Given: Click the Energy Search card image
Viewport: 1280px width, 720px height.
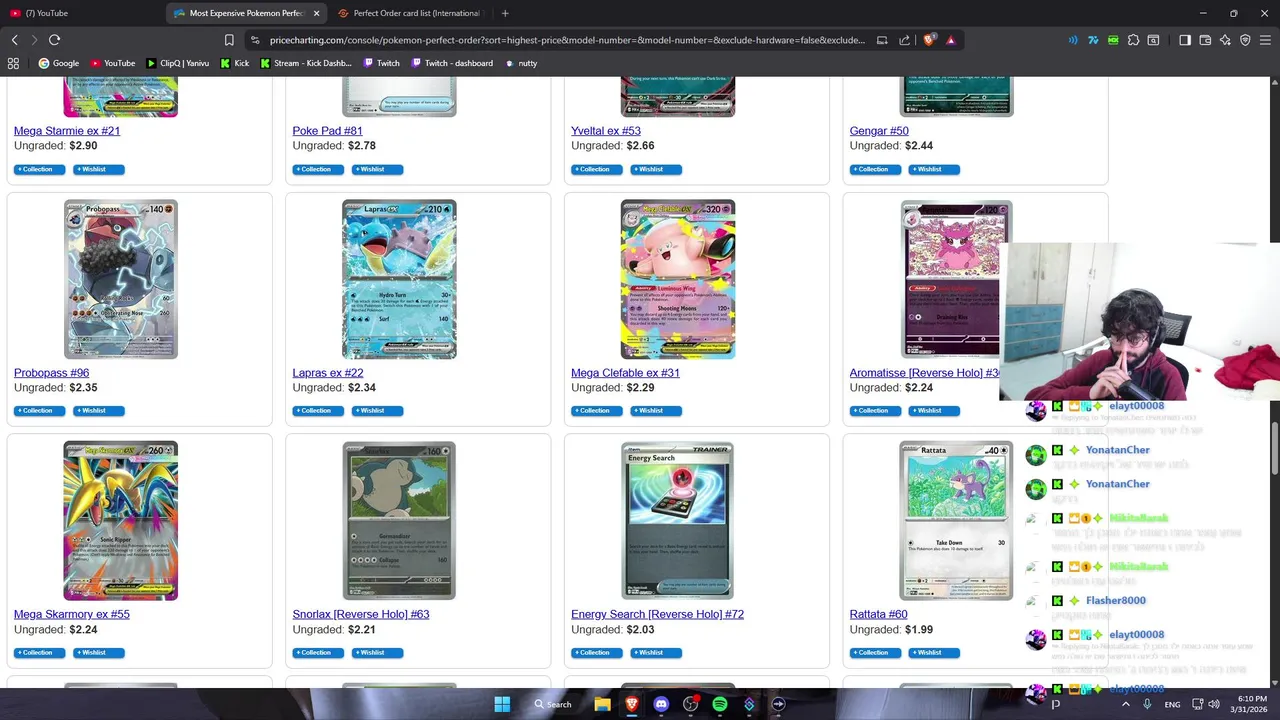Looking at the screenshot, I should tap(677, 521).
